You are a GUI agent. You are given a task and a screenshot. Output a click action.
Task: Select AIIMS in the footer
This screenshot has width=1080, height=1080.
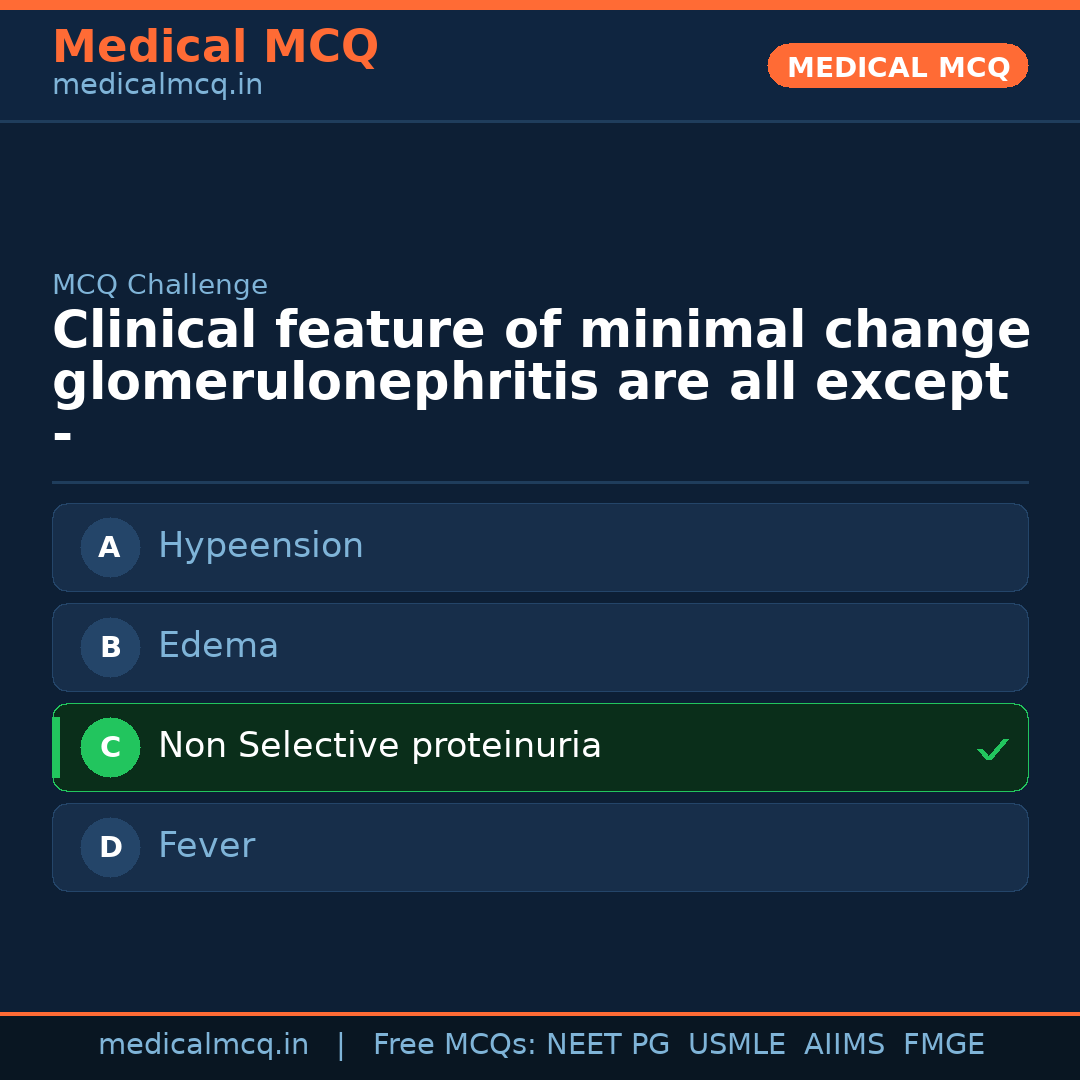pyautogui.click(x=844, y=1045)
